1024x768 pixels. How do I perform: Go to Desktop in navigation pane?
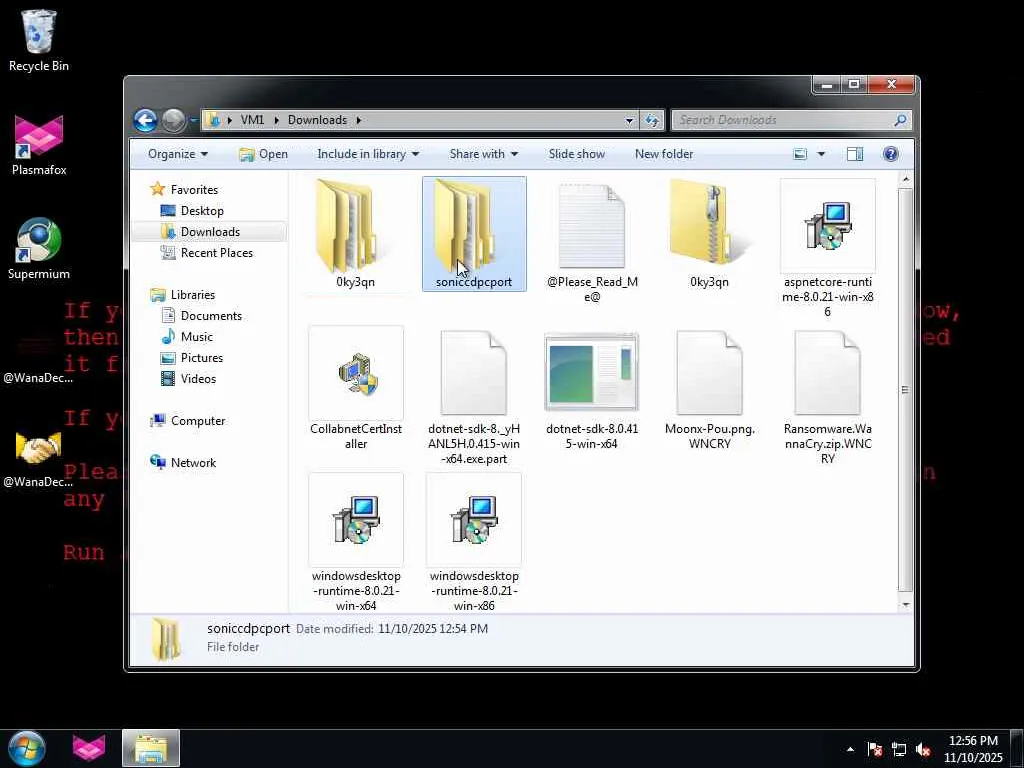[202, 211]
